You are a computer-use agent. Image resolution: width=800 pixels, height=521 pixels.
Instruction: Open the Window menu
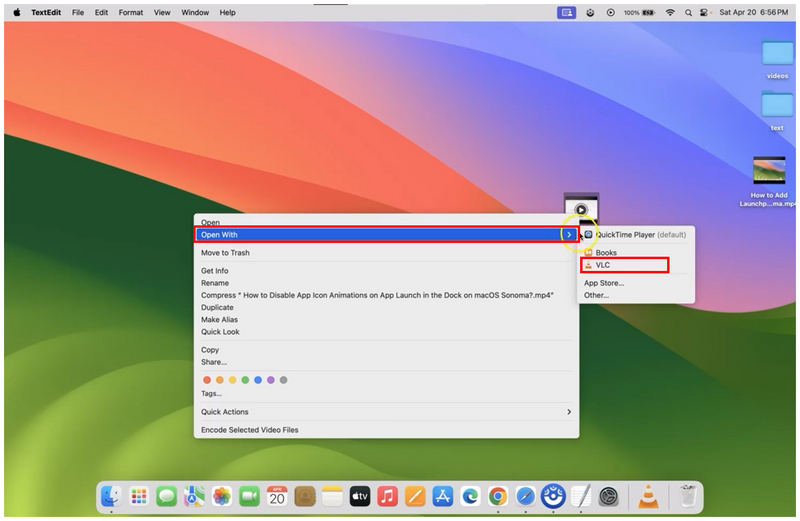click(195, 12)
